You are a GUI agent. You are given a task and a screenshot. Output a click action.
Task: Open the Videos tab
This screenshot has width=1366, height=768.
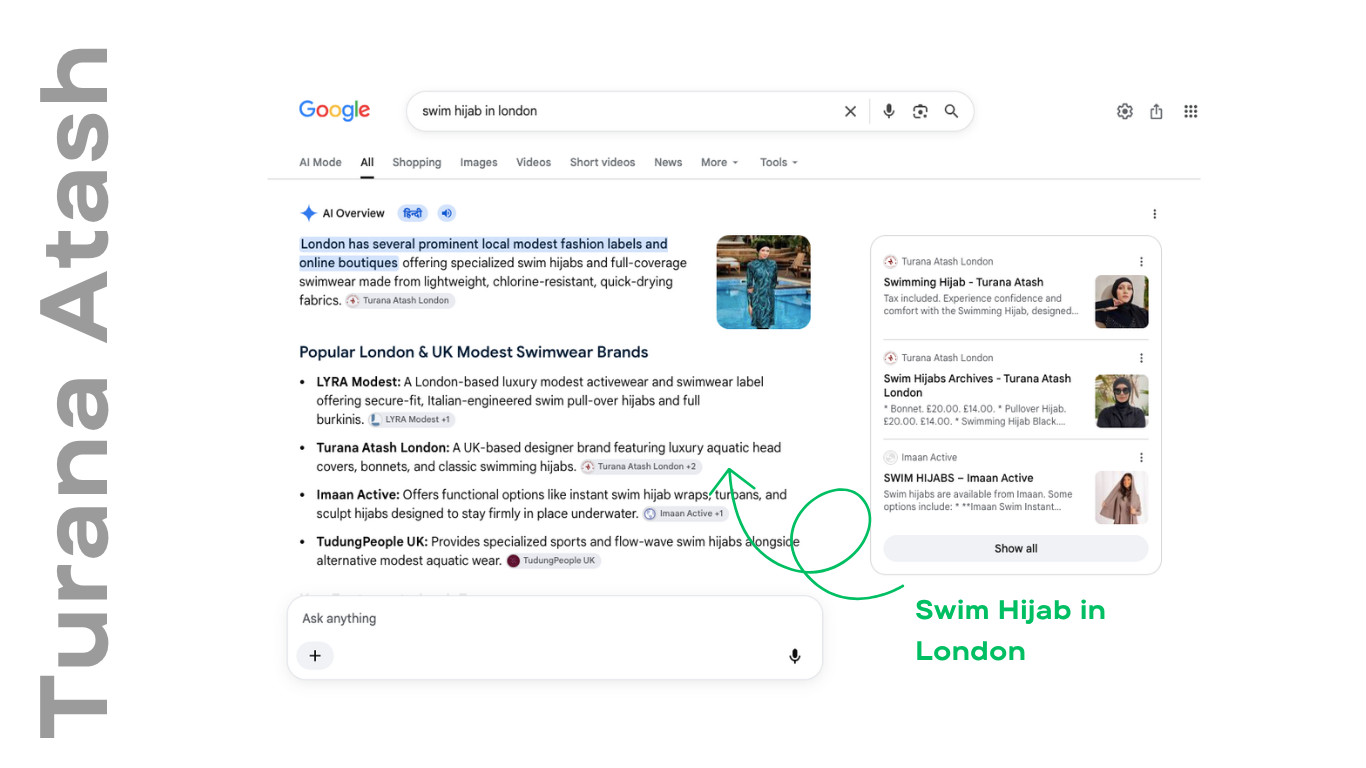coord(533,162)
